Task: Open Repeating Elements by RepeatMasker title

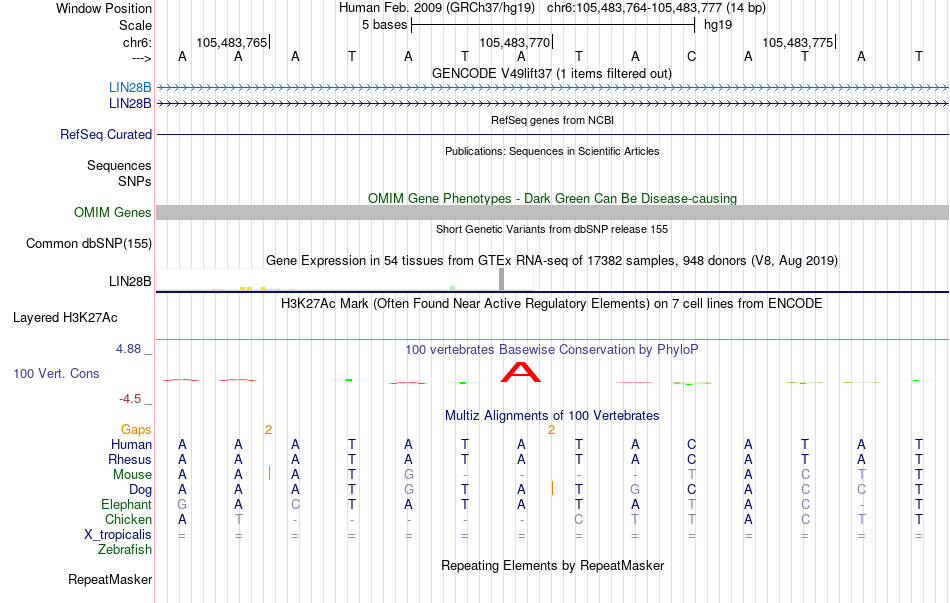Action: [552, 566]
